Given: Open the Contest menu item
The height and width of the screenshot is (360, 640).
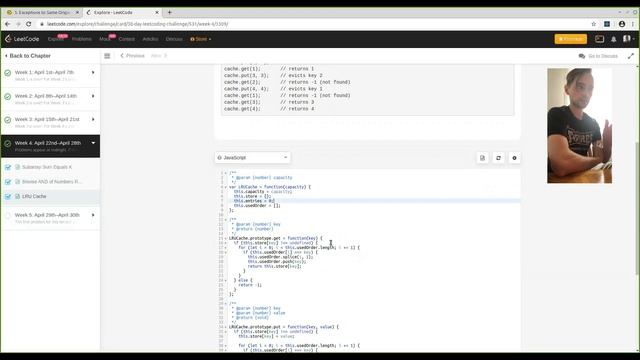Looking at the screenshot, I should [x=127, y=39].
